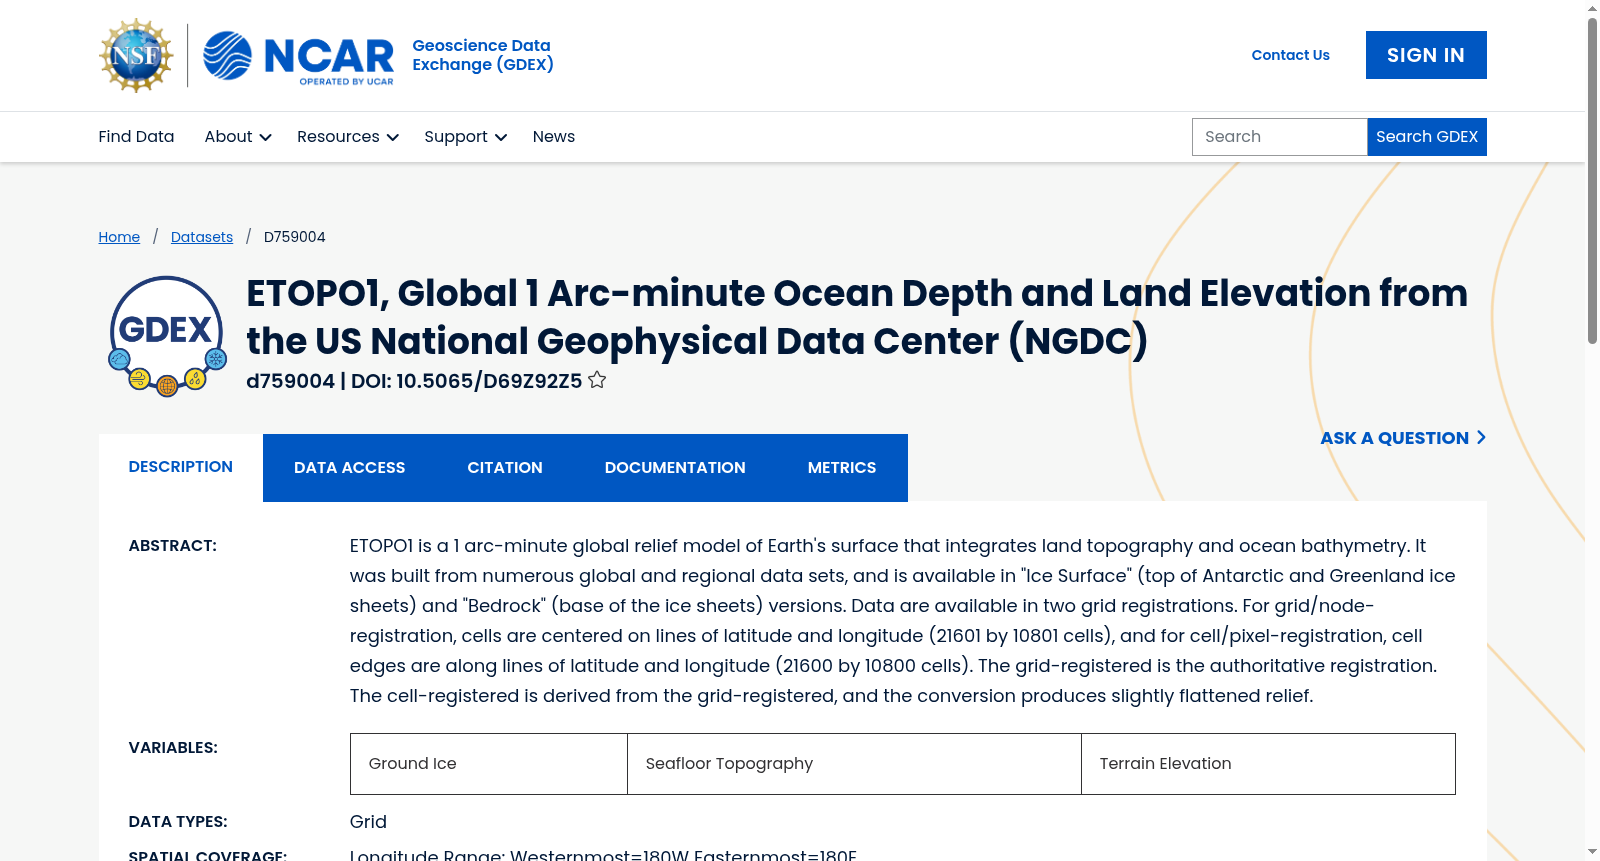Bookmark dataset with the star icon
This screenshot has height=861, width=1600.
597,380
